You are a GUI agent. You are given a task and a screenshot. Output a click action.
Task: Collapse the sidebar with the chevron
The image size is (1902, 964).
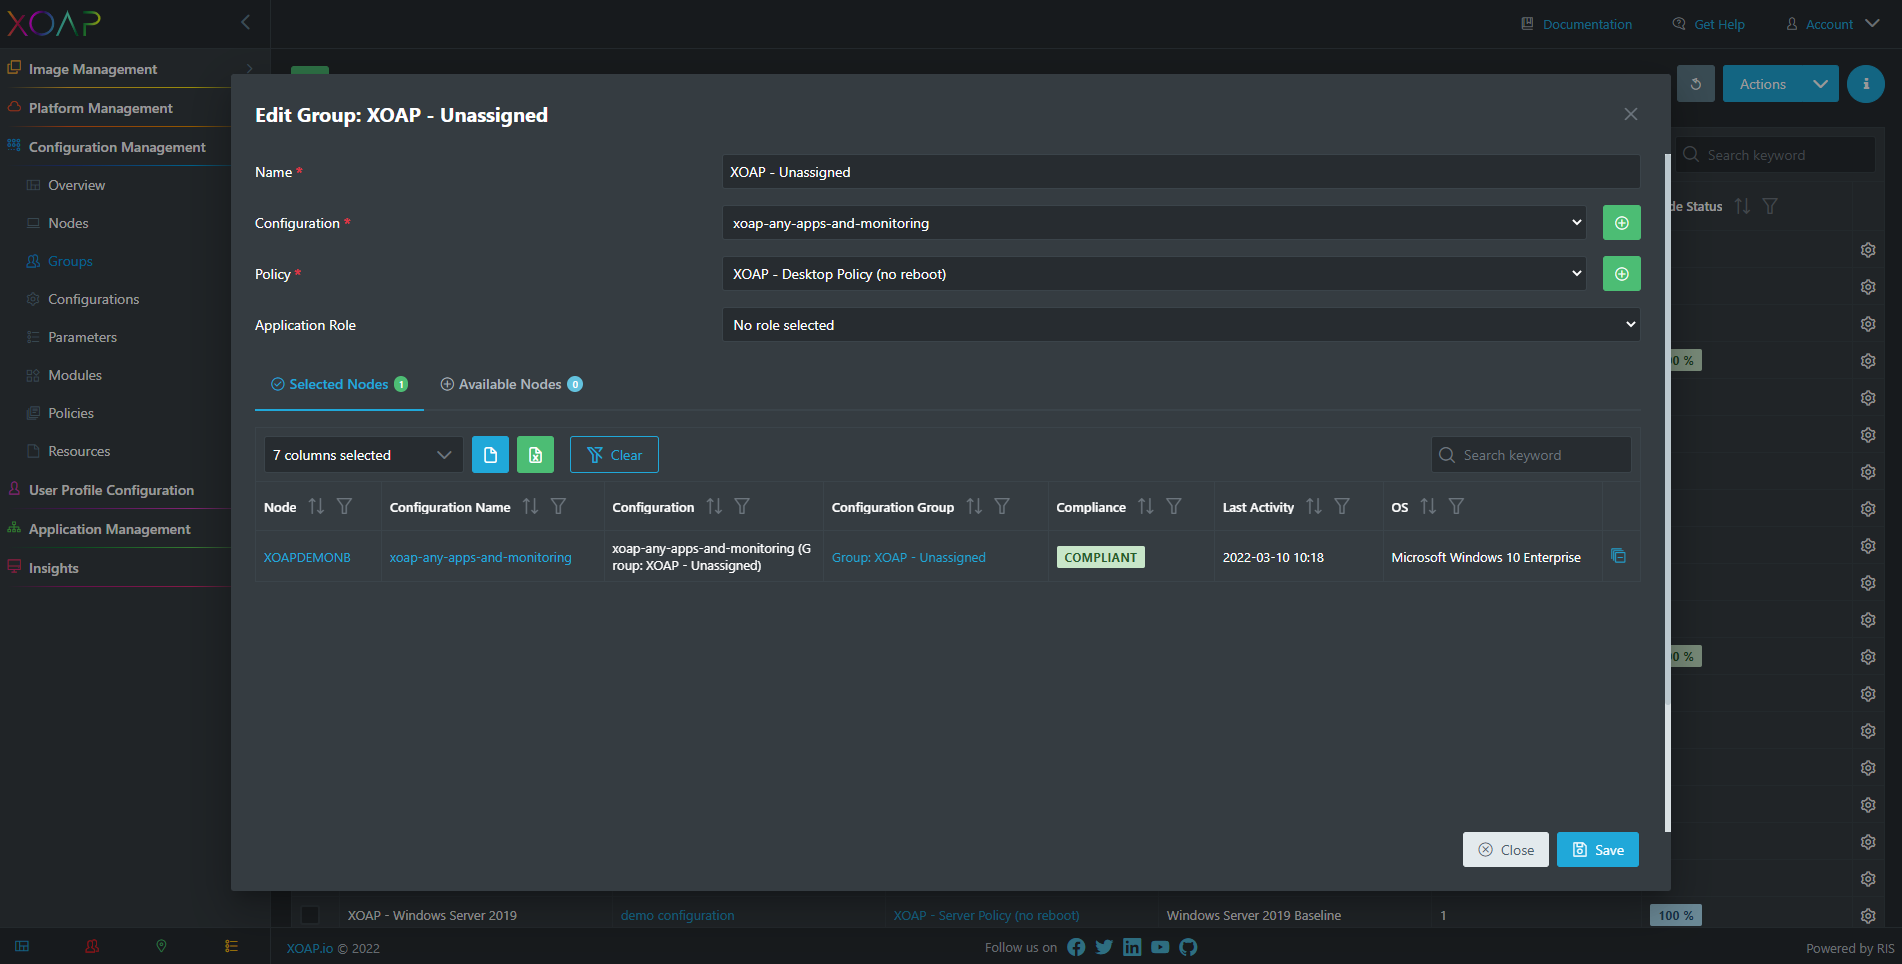tap(246, 22)
